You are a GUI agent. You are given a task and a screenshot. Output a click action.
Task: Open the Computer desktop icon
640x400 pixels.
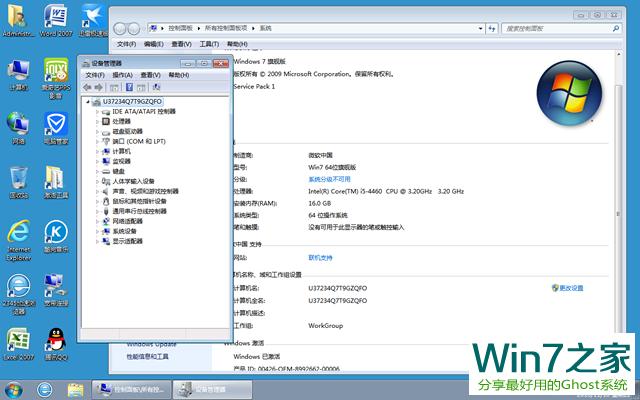coord(18,75)
